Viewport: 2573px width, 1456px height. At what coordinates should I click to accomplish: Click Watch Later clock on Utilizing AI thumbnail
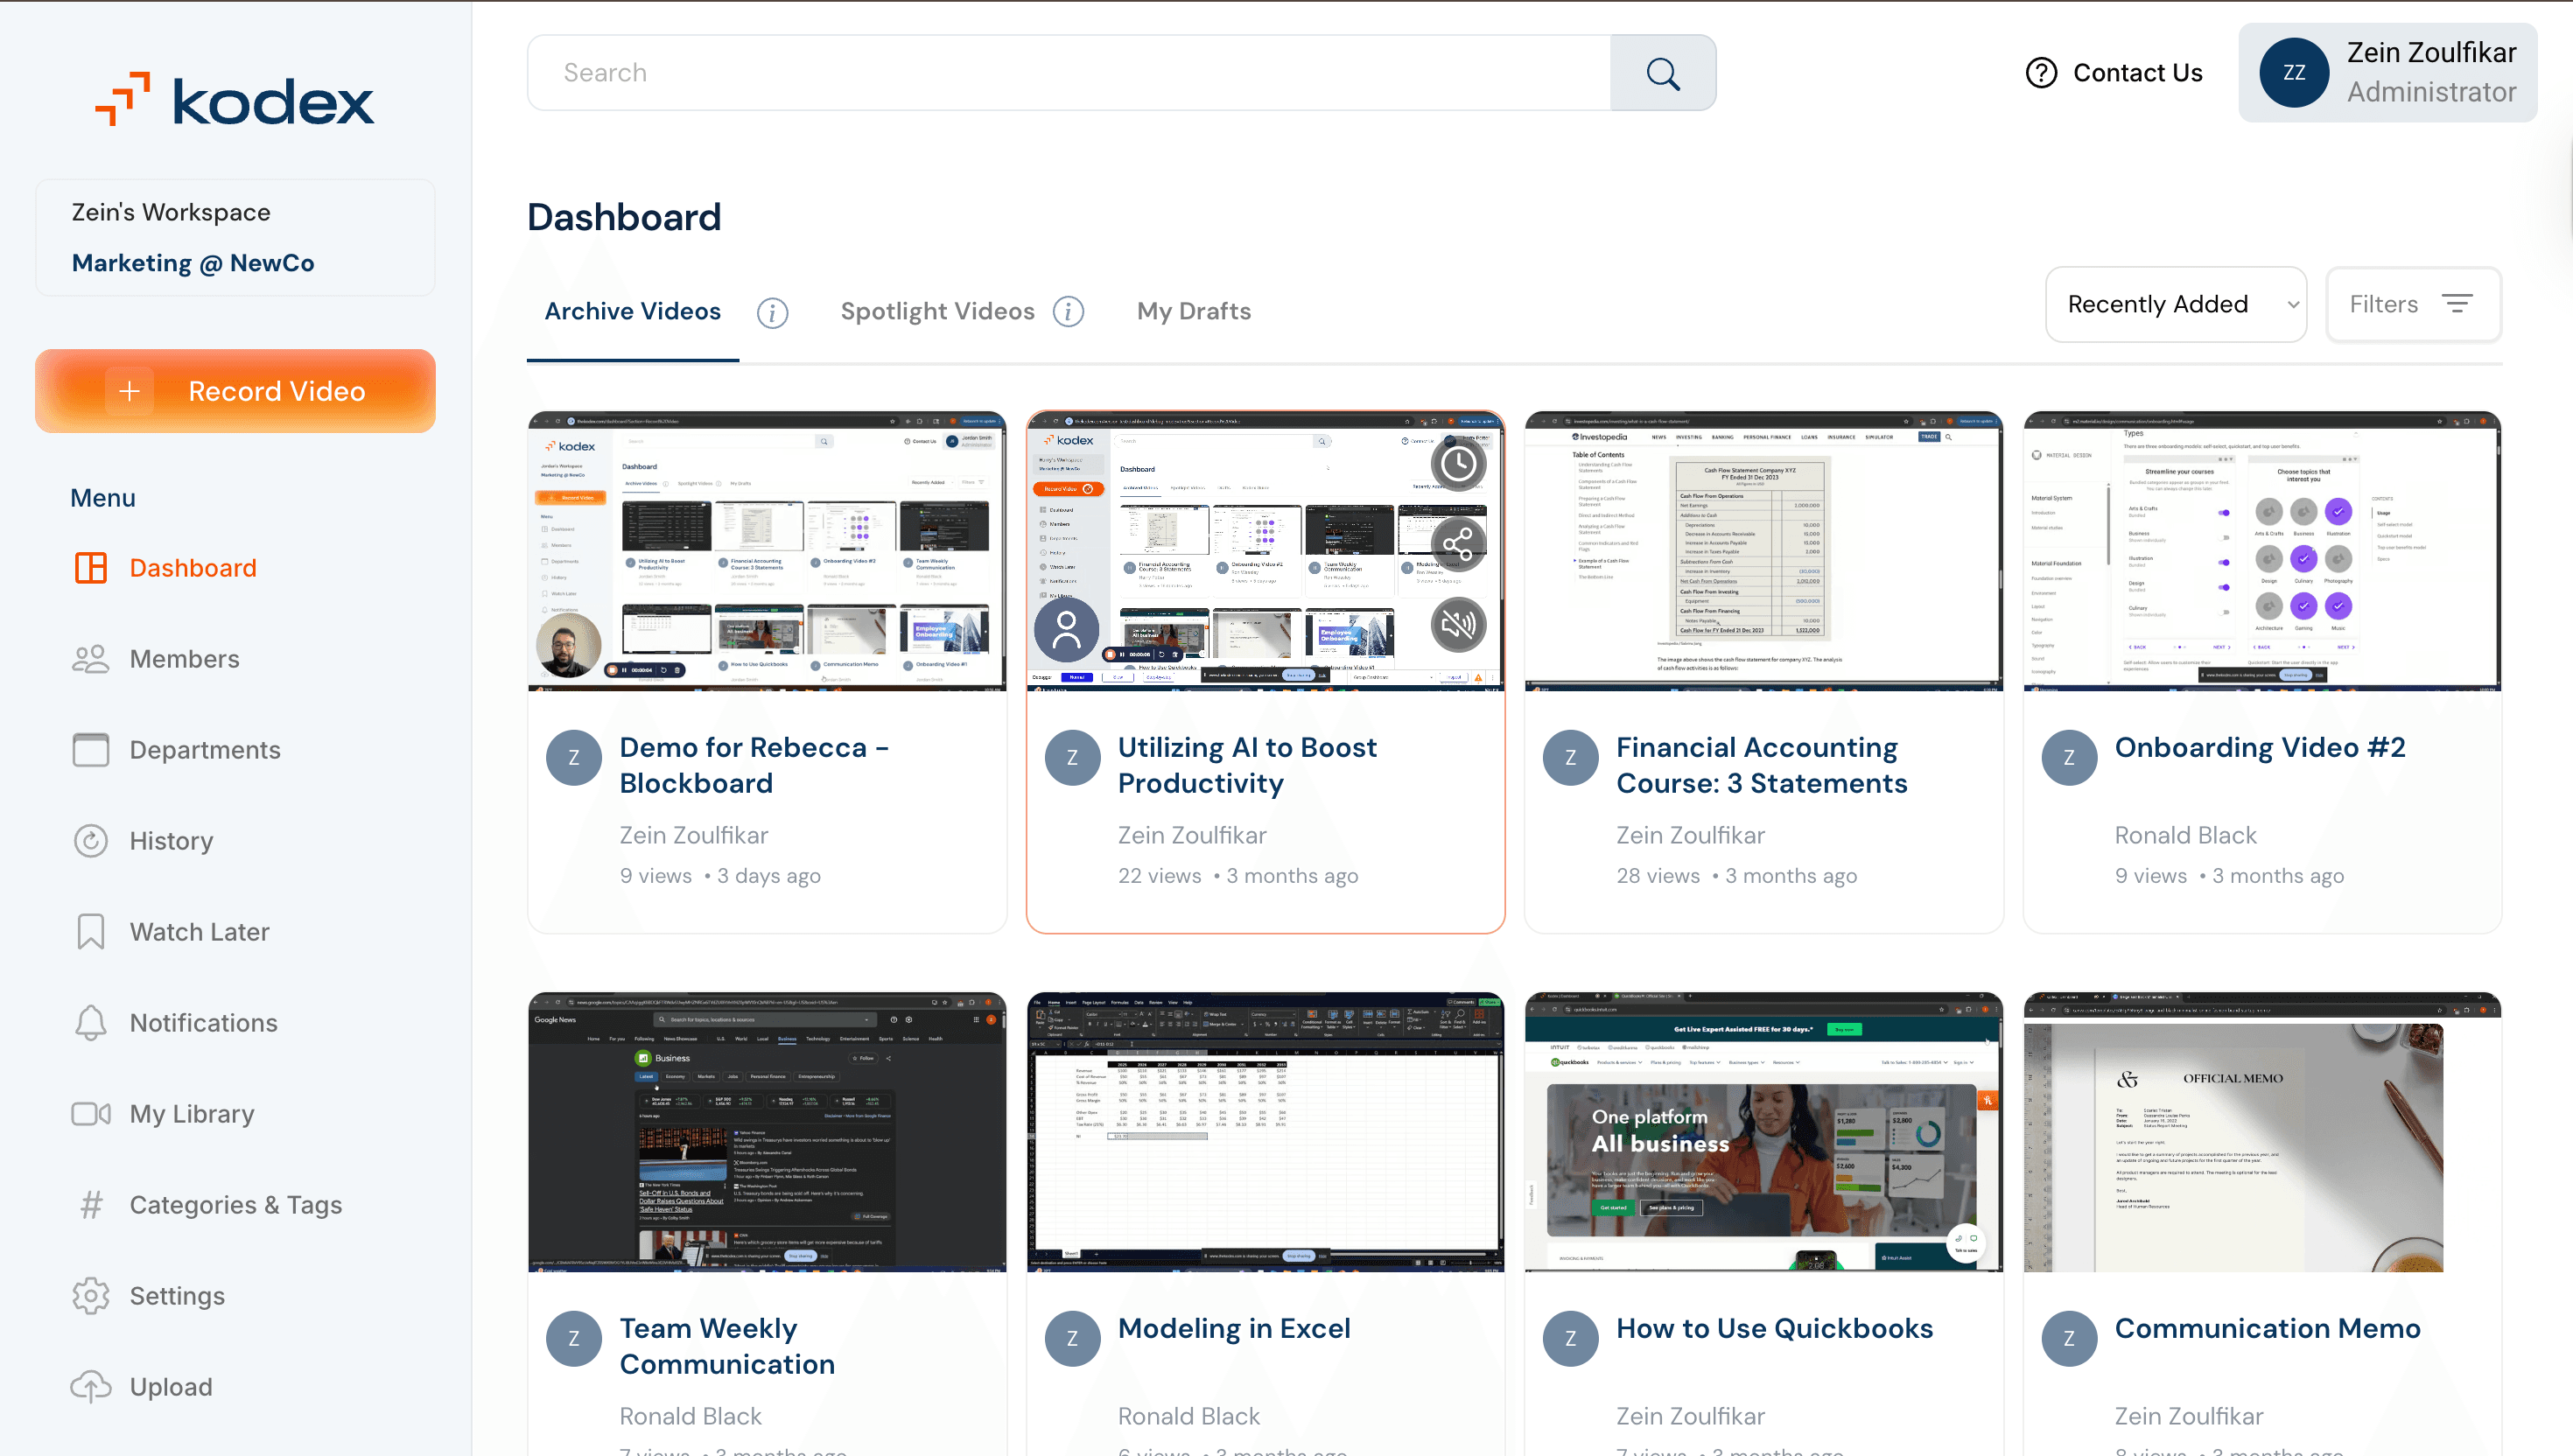pos(1458,463)
